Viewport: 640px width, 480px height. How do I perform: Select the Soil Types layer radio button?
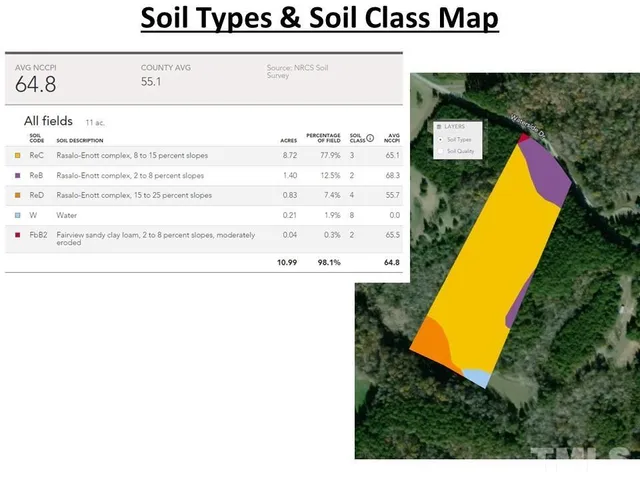point(439,139)
